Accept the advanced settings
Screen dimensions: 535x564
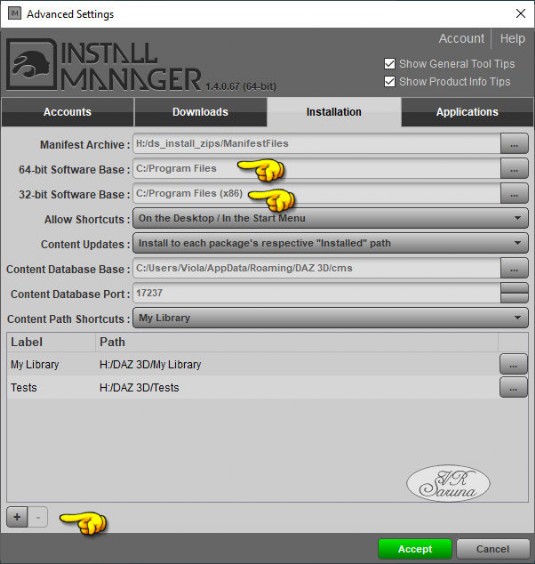(415, 549)
